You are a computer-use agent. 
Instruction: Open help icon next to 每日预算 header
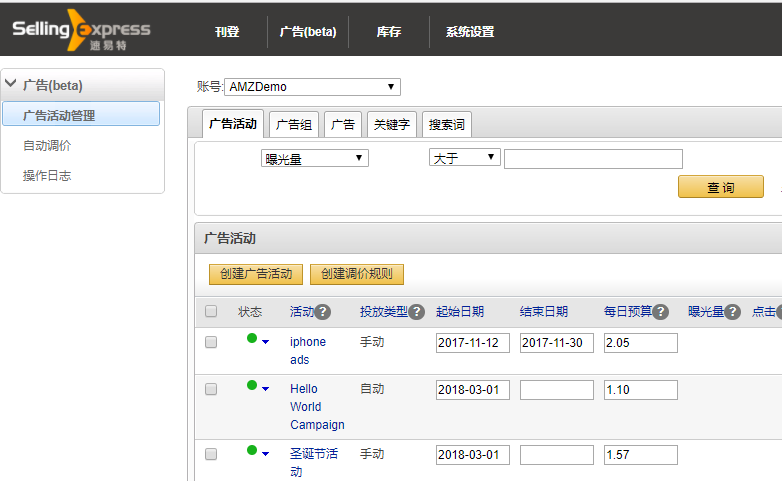click(x=660, y=312)
